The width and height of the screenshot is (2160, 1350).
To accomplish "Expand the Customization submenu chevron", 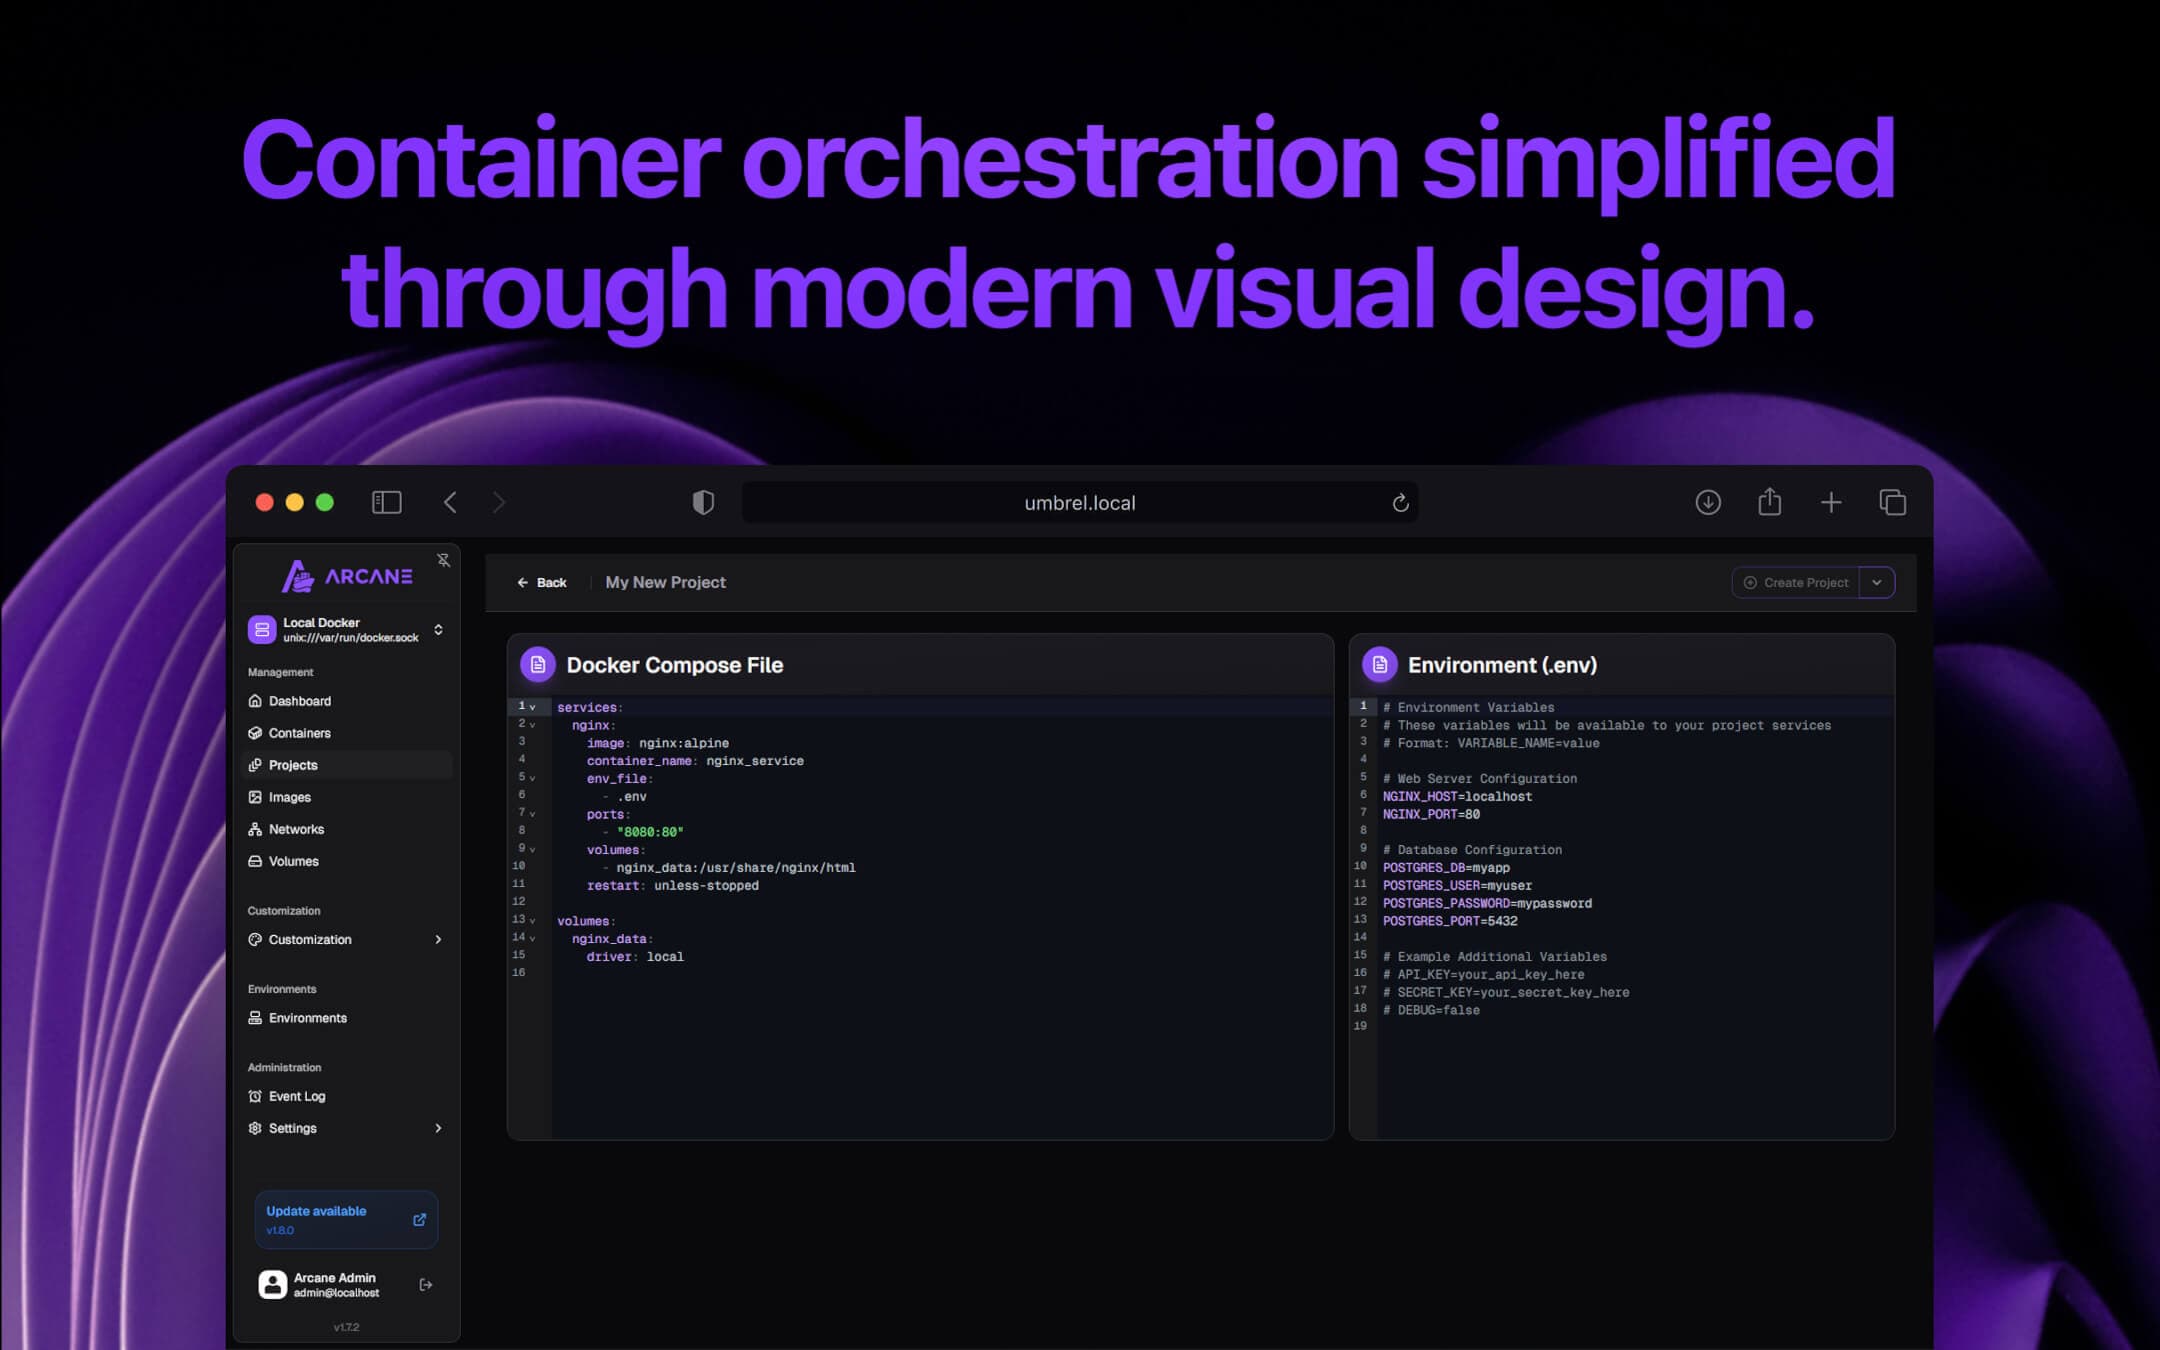I will coord(438,939).
